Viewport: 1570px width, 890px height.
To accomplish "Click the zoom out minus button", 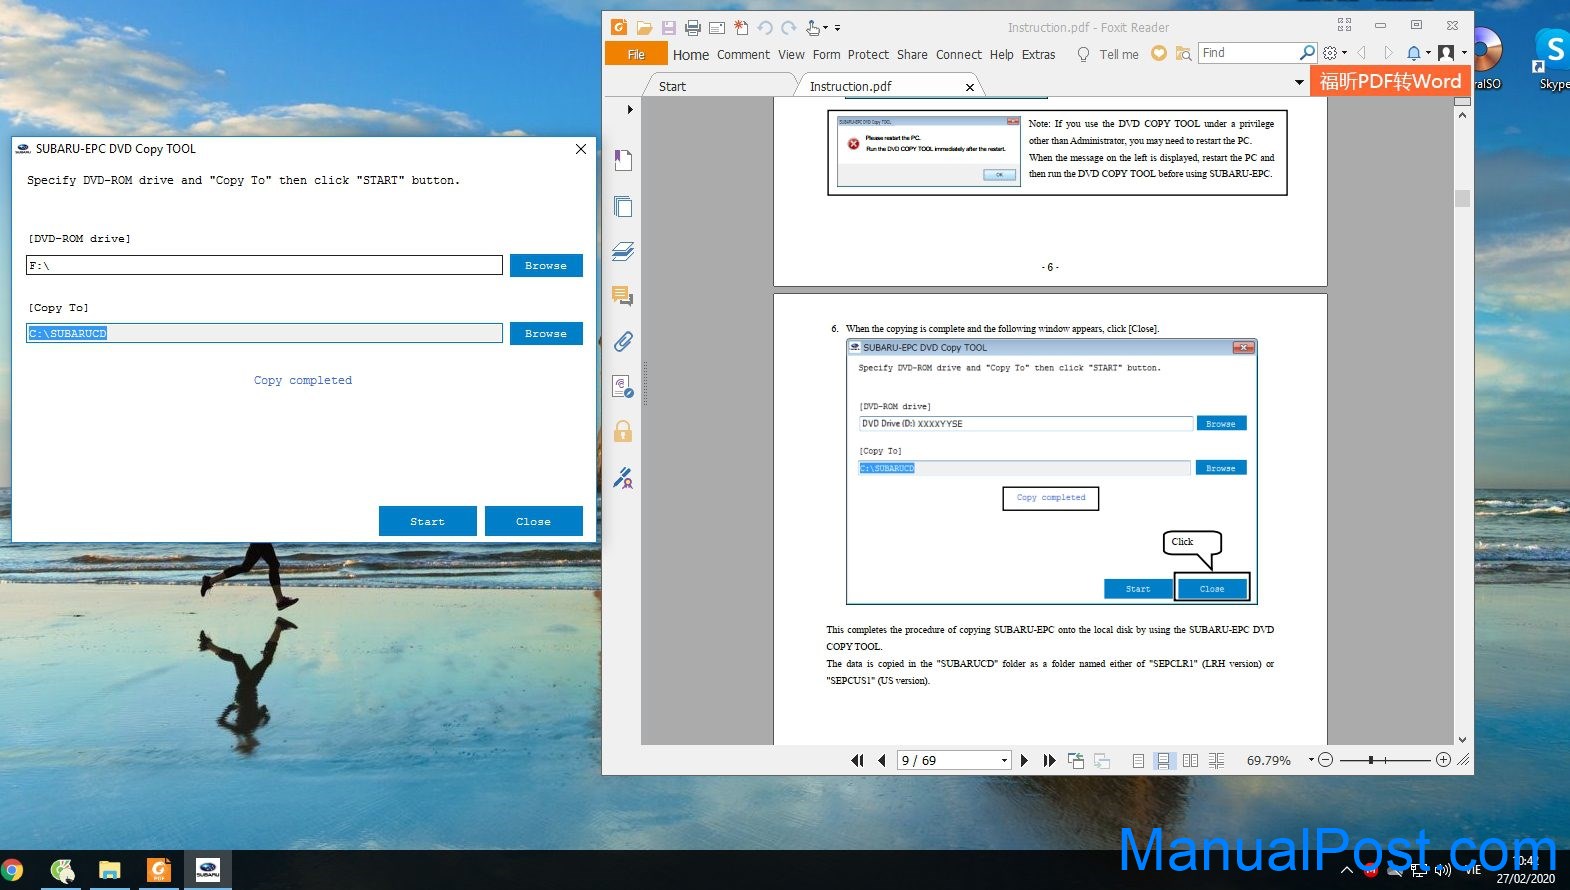I will click(x=1326, y=760).
